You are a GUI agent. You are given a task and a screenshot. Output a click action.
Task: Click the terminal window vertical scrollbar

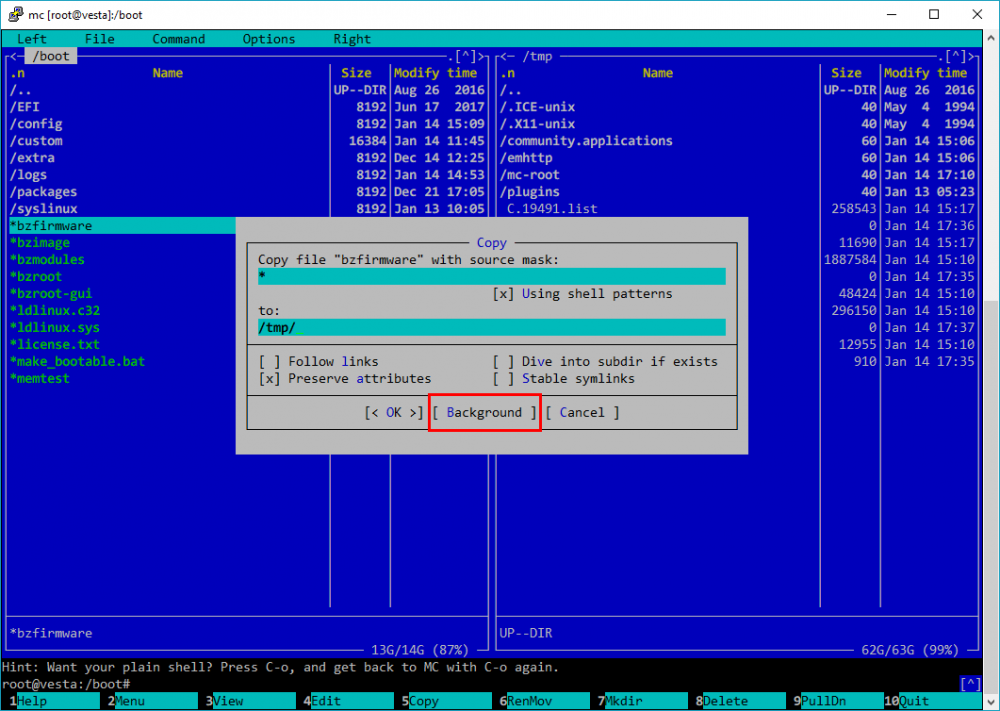tap(992, 368)
